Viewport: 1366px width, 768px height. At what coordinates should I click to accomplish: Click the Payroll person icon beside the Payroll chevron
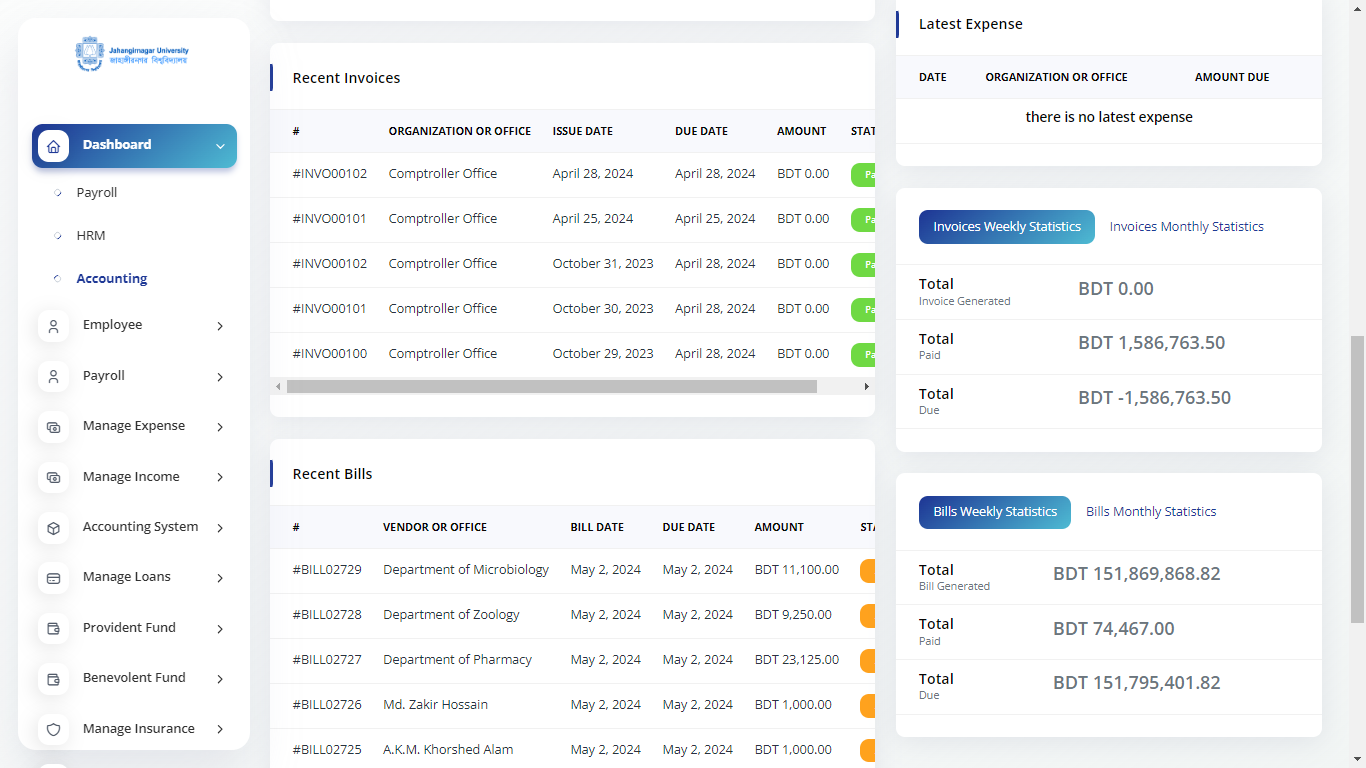coord(54,377)
